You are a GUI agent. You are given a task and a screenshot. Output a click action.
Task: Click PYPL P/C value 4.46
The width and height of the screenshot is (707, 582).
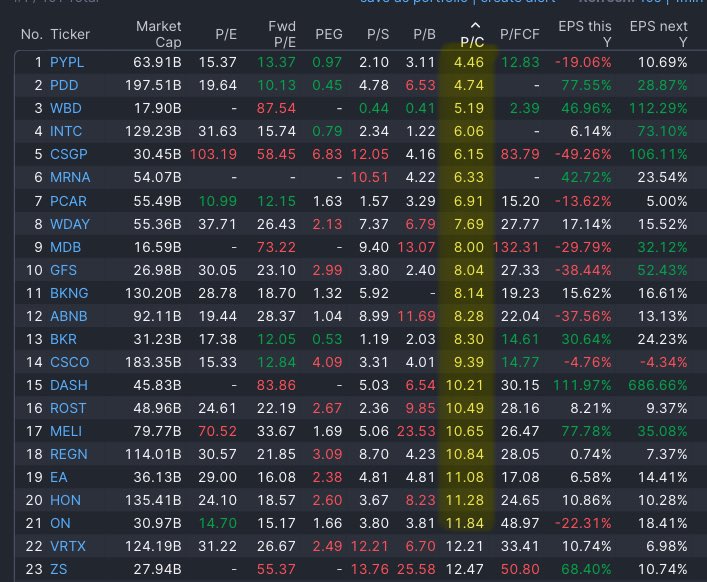point(469,62)
